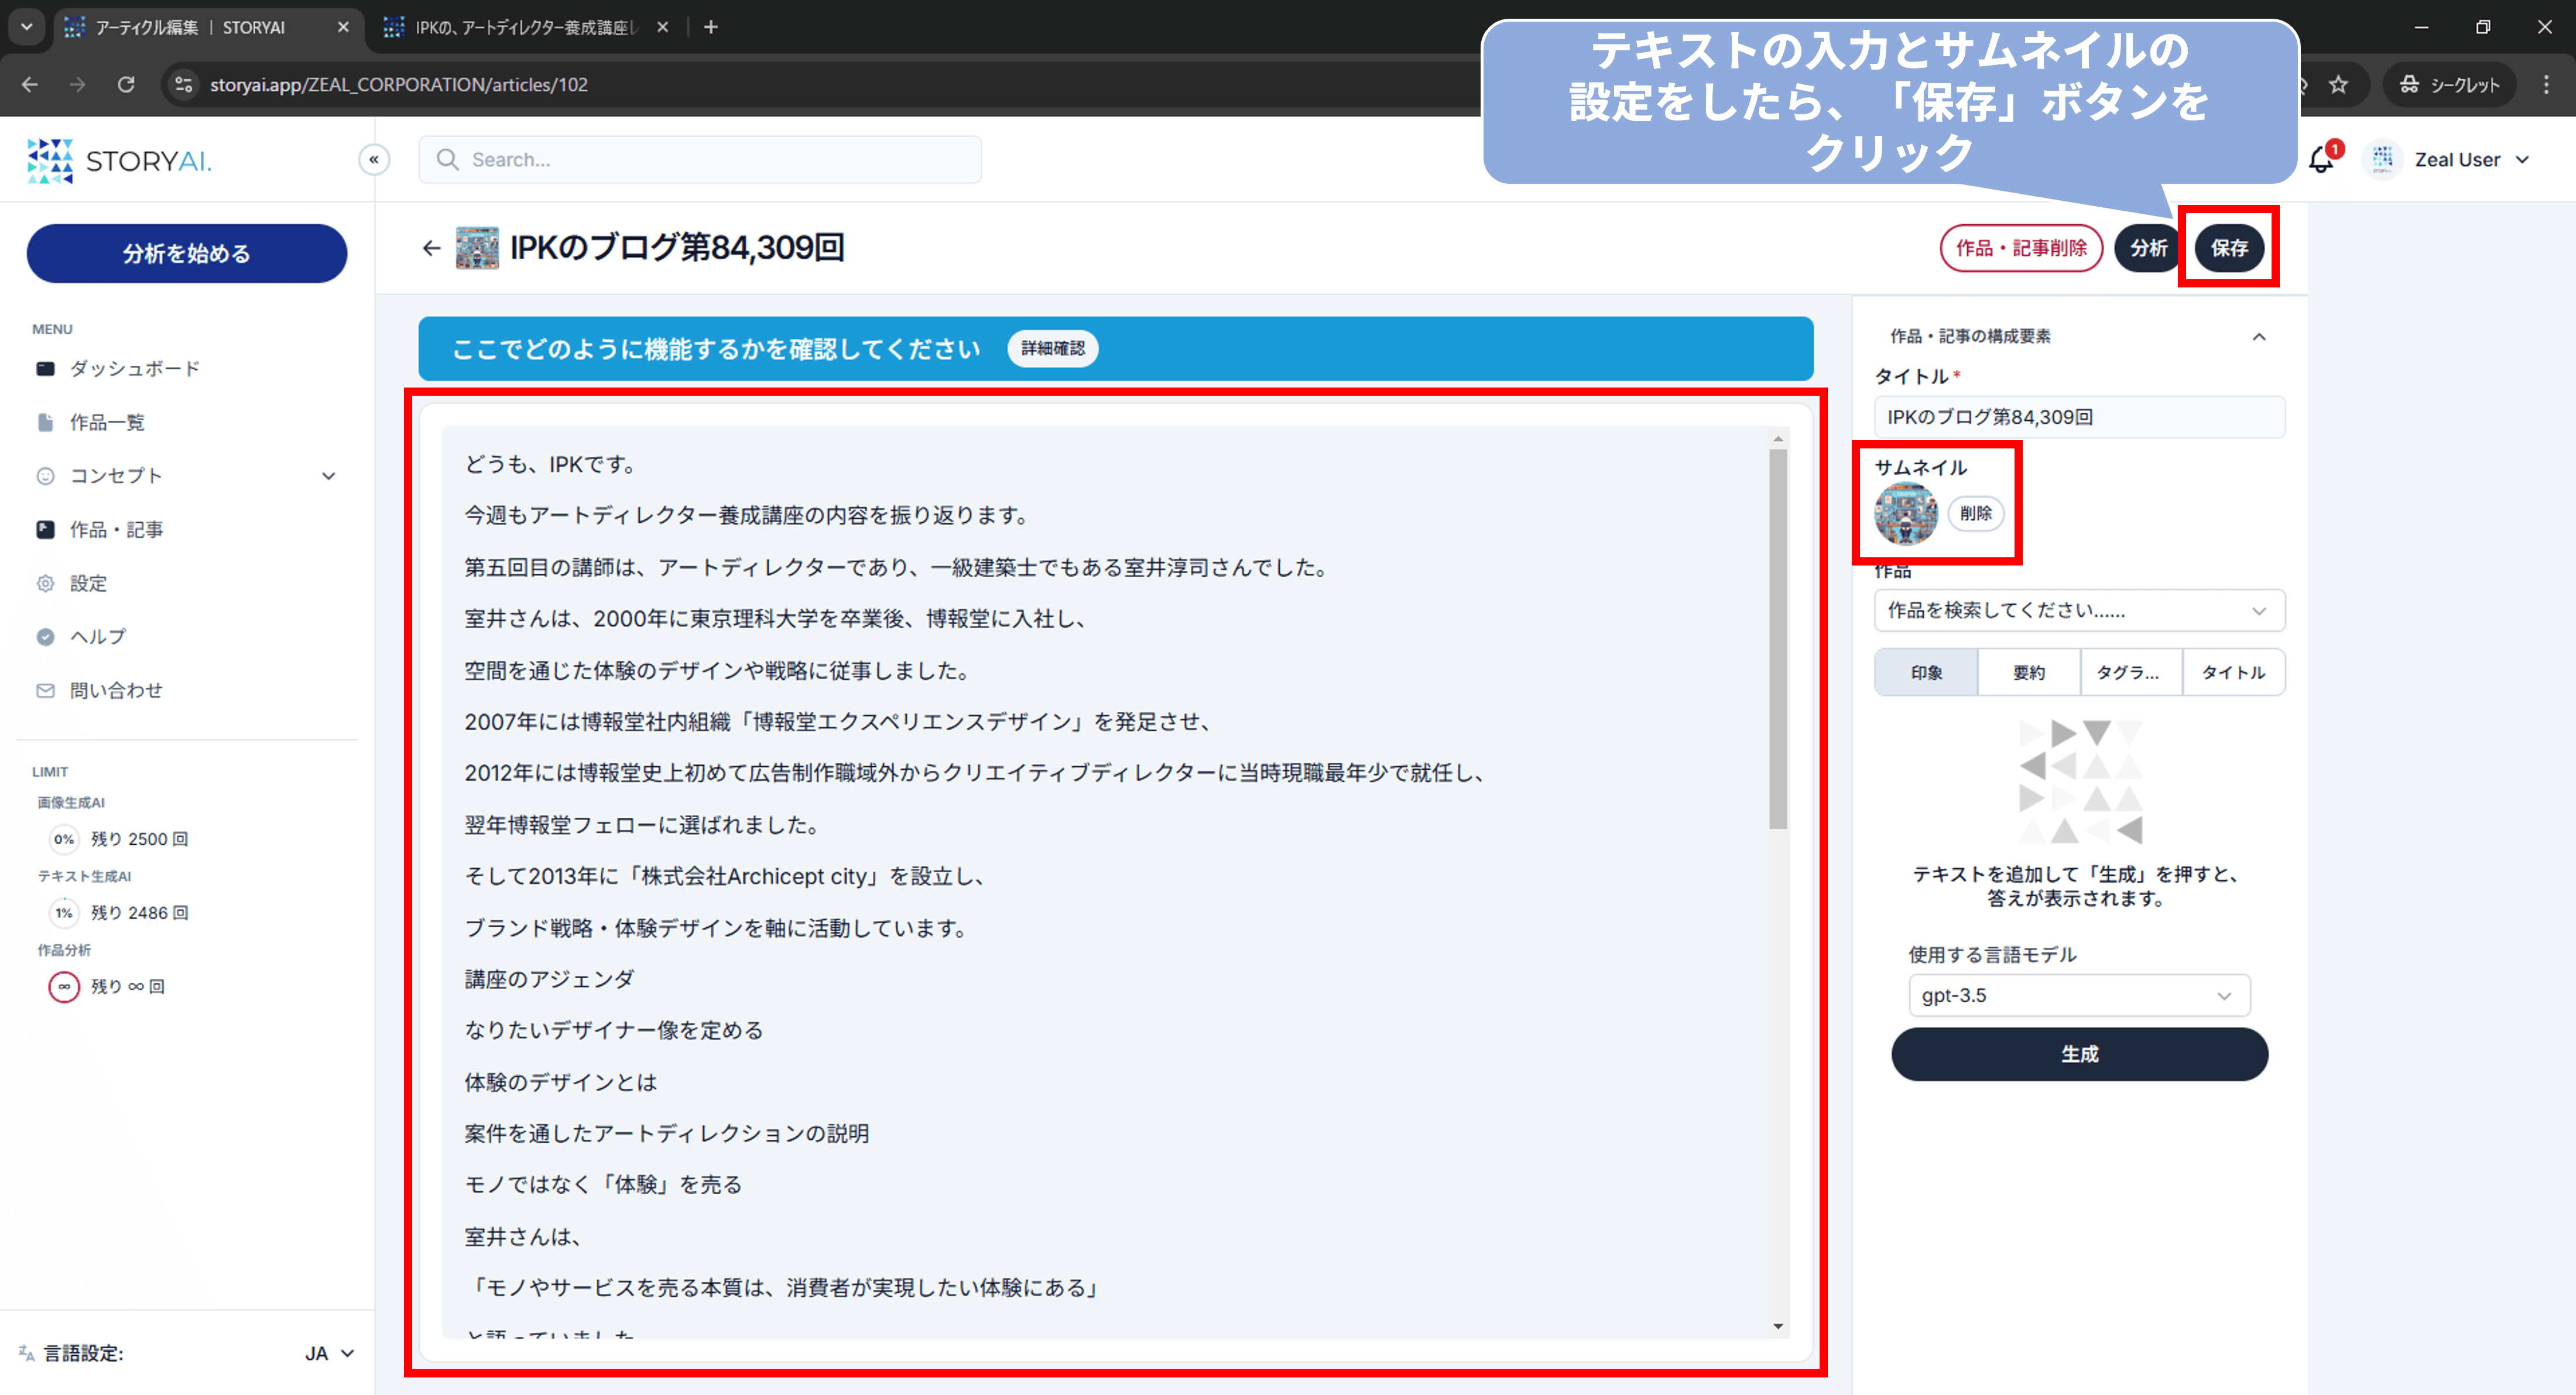Click the document icon beside 作品一覧
This screenshot has width=2576, height=1395.
tap(45, 422)
